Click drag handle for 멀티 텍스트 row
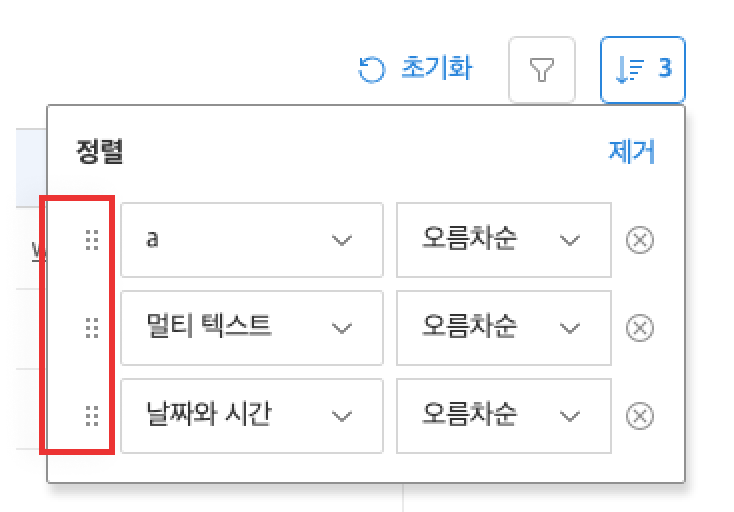 point(92,327)
